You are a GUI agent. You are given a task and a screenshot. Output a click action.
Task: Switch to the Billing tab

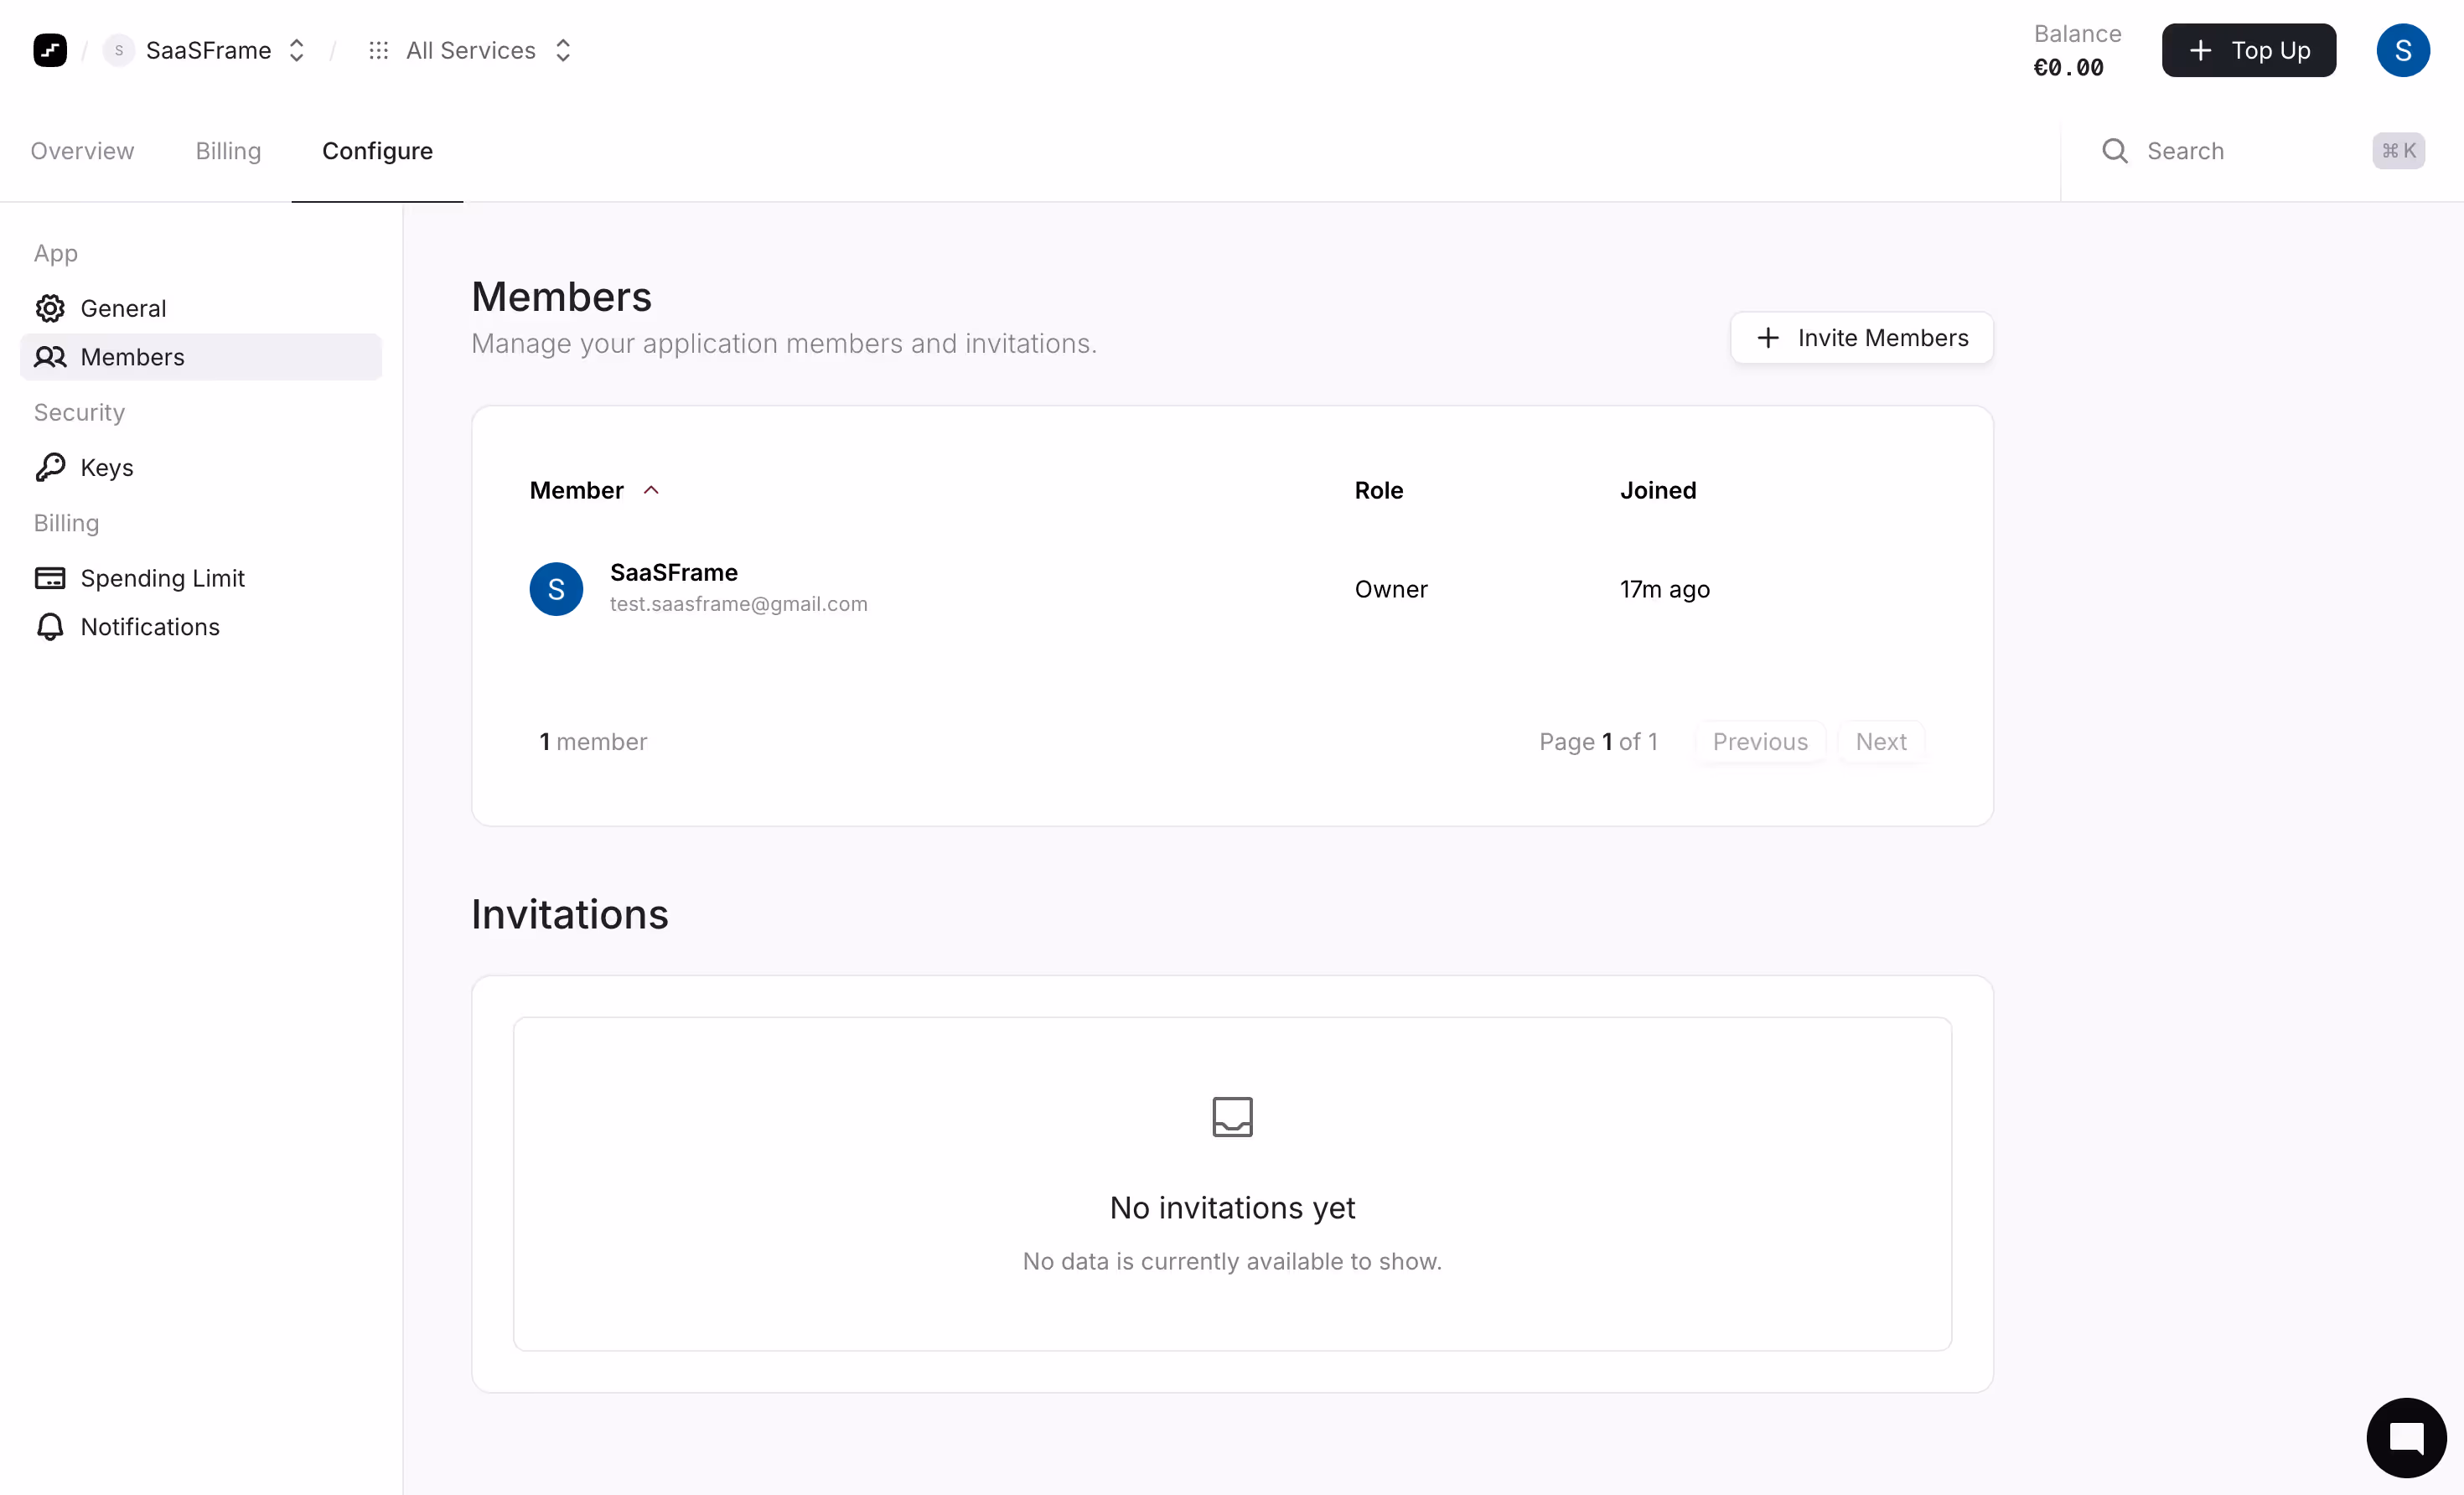228,151
